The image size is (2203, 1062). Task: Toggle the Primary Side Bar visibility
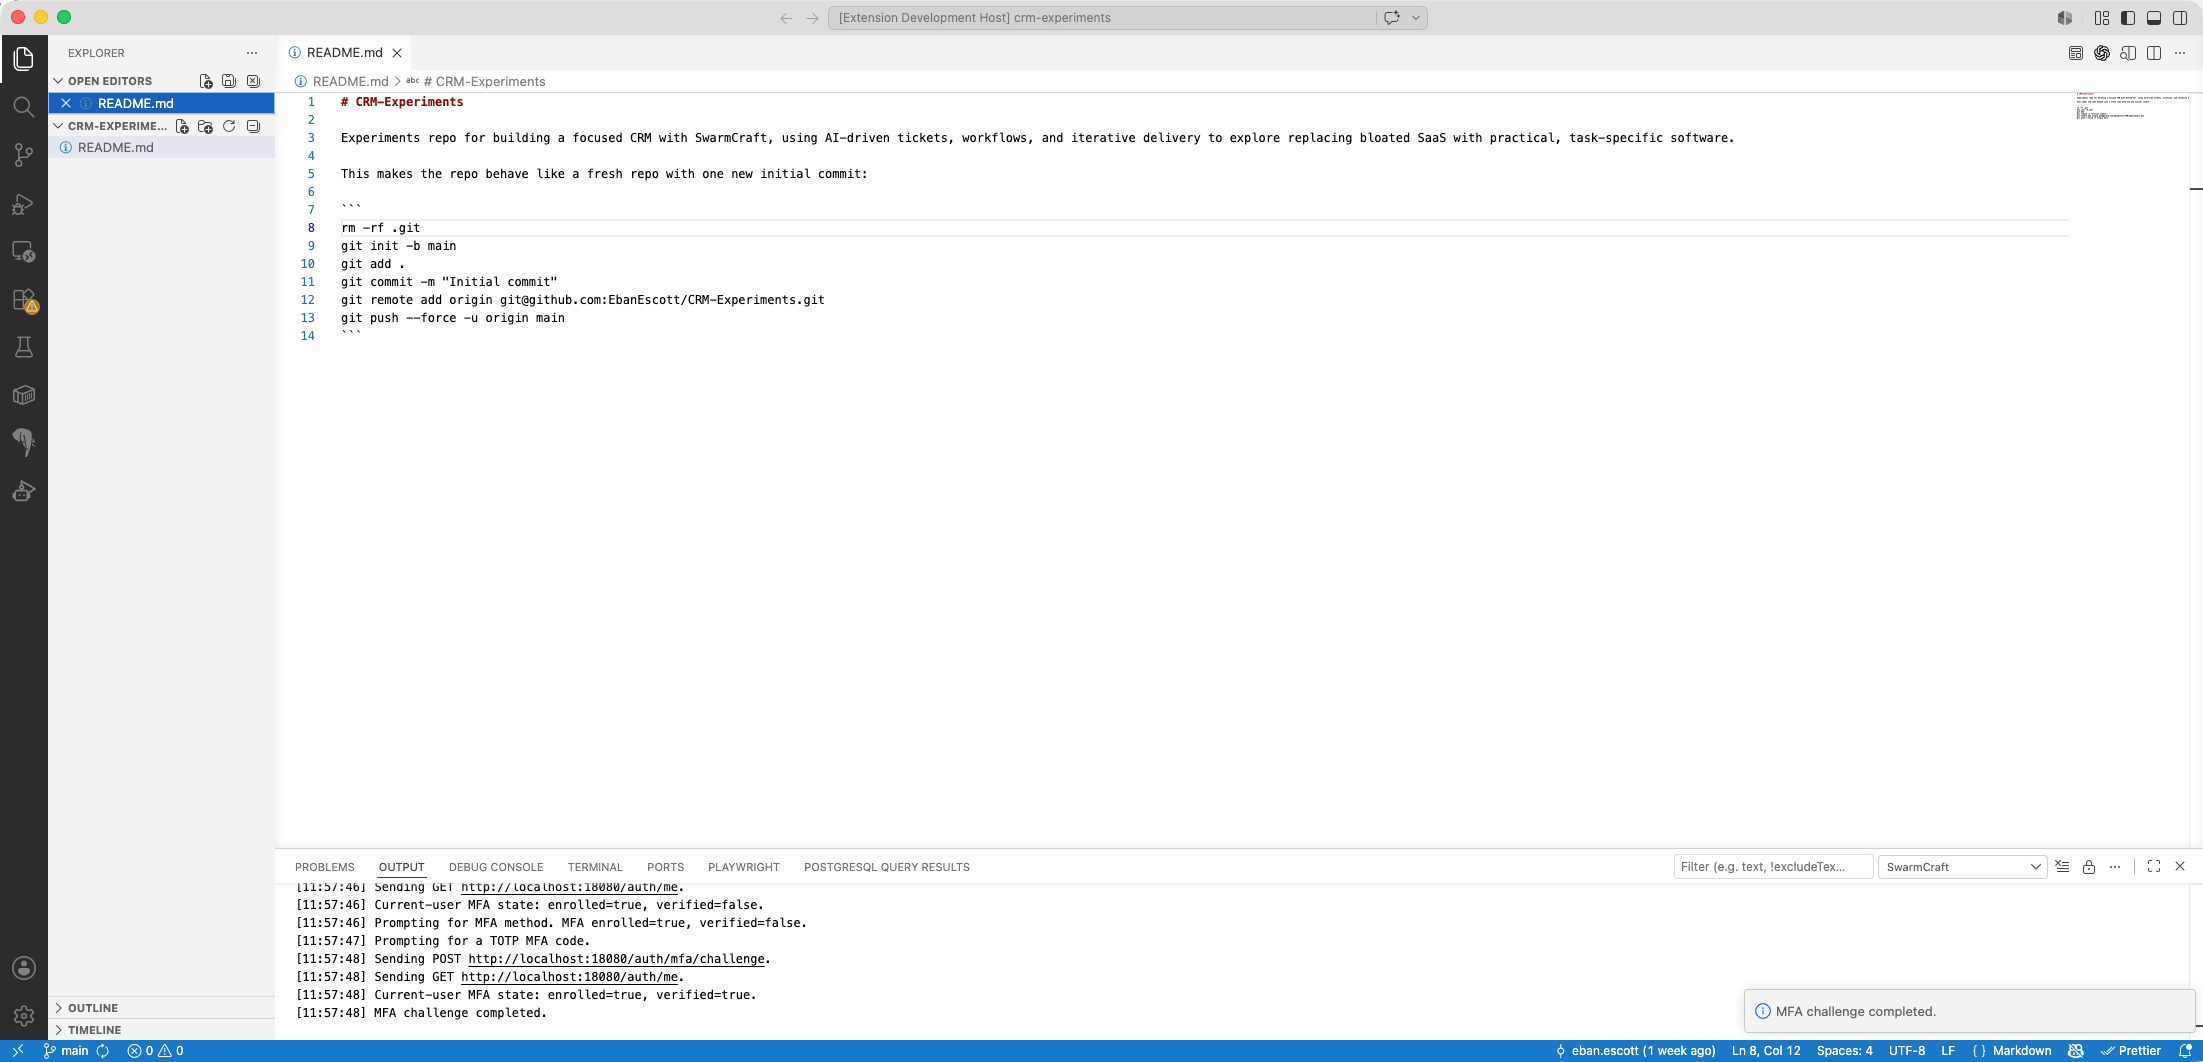2128,18
